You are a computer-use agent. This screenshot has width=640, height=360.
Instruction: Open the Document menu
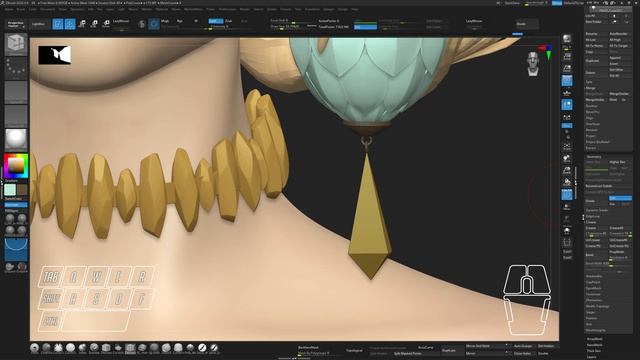click(x=47, y=9)
